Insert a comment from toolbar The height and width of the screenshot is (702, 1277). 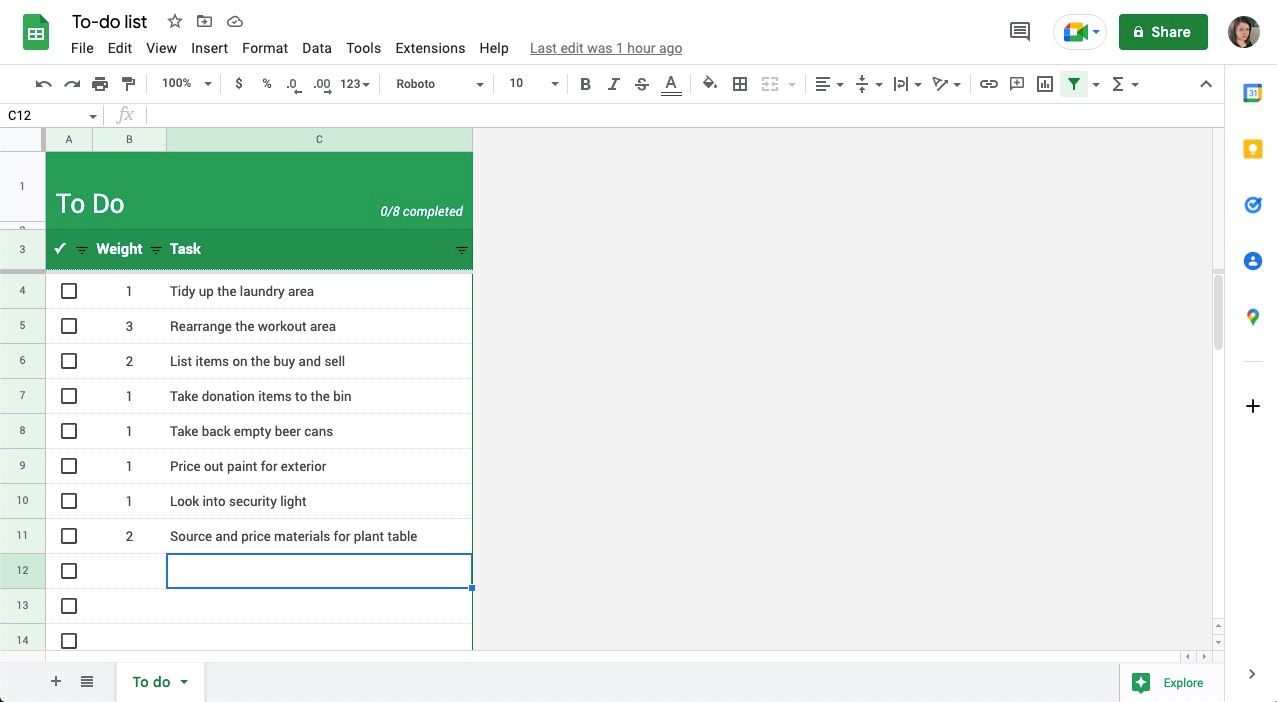click(1017, 84)
